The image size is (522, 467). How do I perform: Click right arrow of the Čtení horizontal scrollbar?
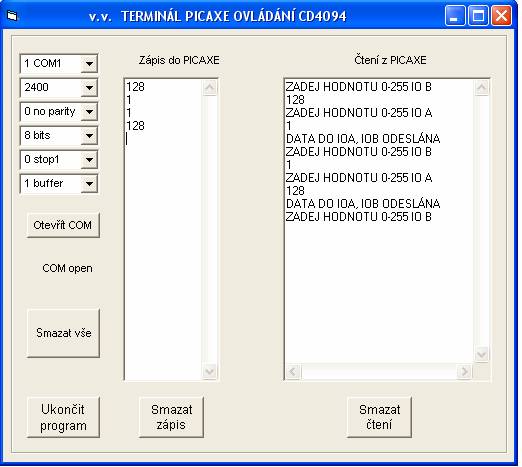click(x=464, y=371)
